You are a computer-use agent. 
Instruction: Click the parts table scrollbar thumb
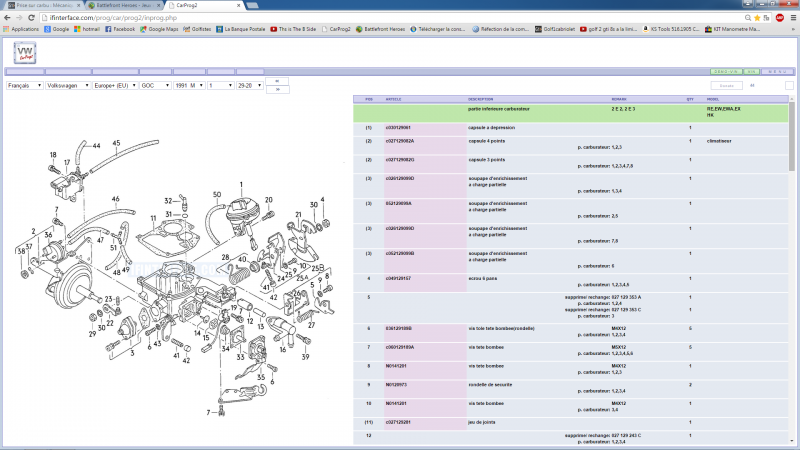[791, 136]
